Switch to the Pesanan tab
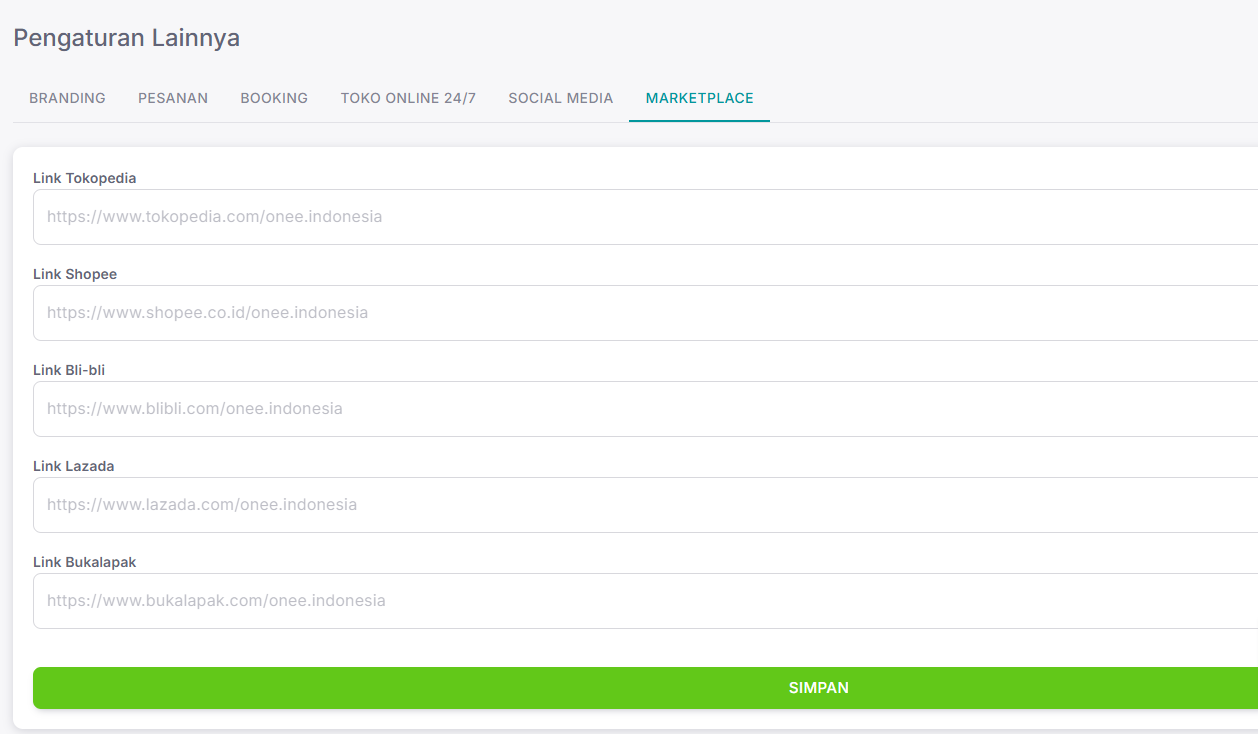Image resolution: width=1258 pixels, height=734 pixels. pyautogui.click(x=173, y=98)
